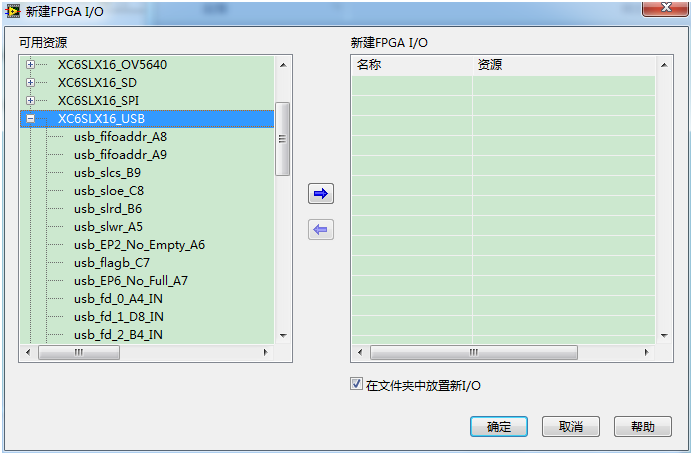Click left arrow of resource tree horizontal scrollbar

coord(28,352)
